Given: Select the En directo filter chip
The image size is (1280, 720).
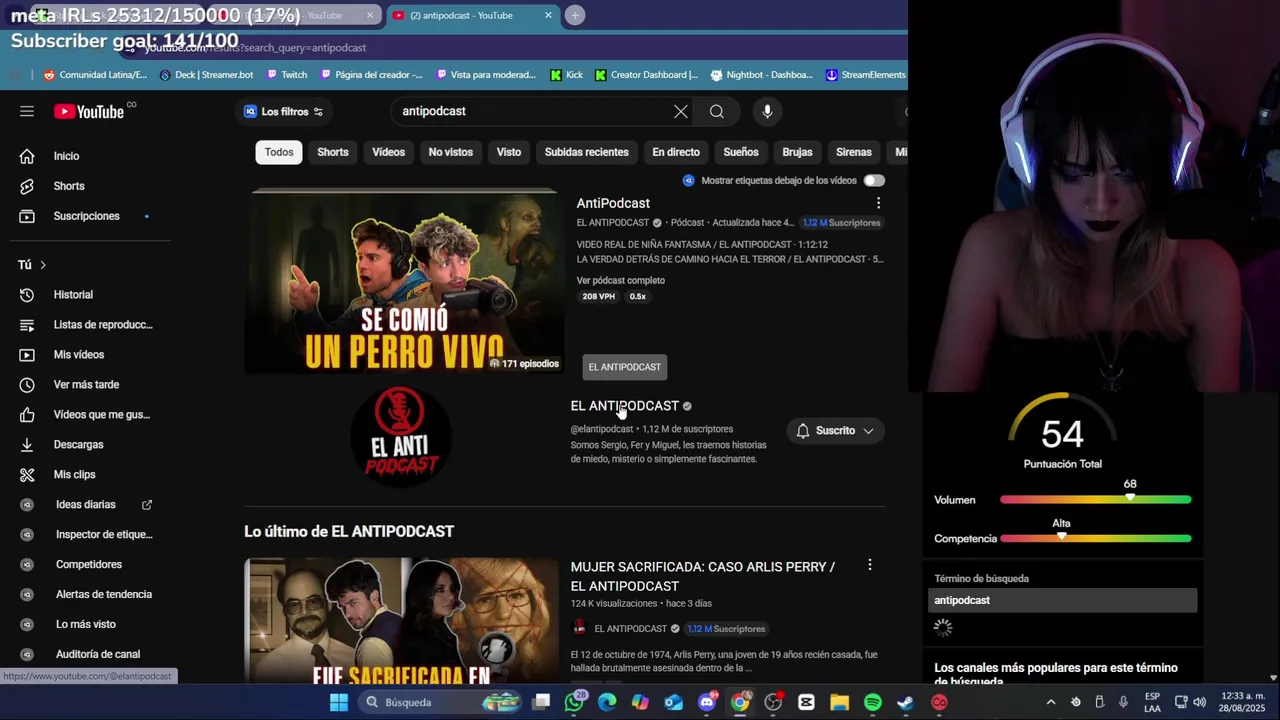Looking at the screenshot, I should [676, 152].
